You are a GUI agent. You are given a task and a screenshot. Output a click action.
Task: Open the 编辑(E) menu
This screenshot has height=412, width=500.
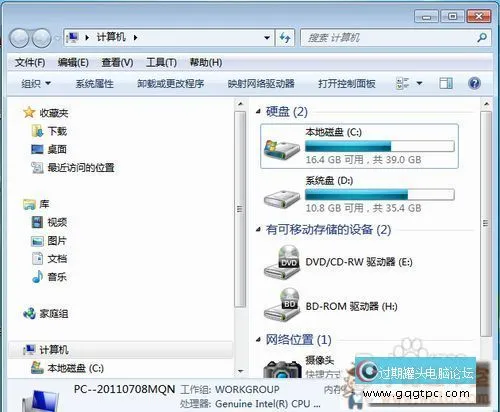coord(73,62)
